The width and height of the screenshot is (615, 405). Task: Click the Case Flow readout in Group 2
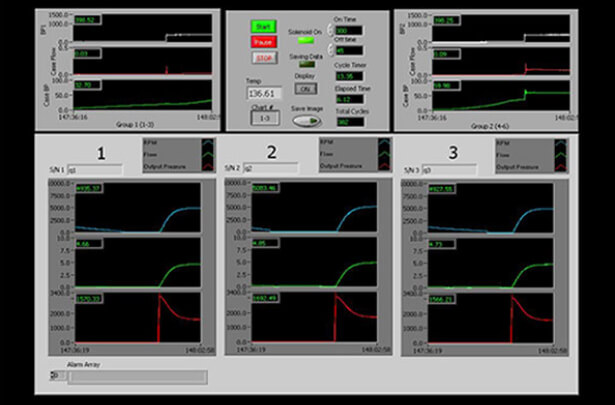446,54
